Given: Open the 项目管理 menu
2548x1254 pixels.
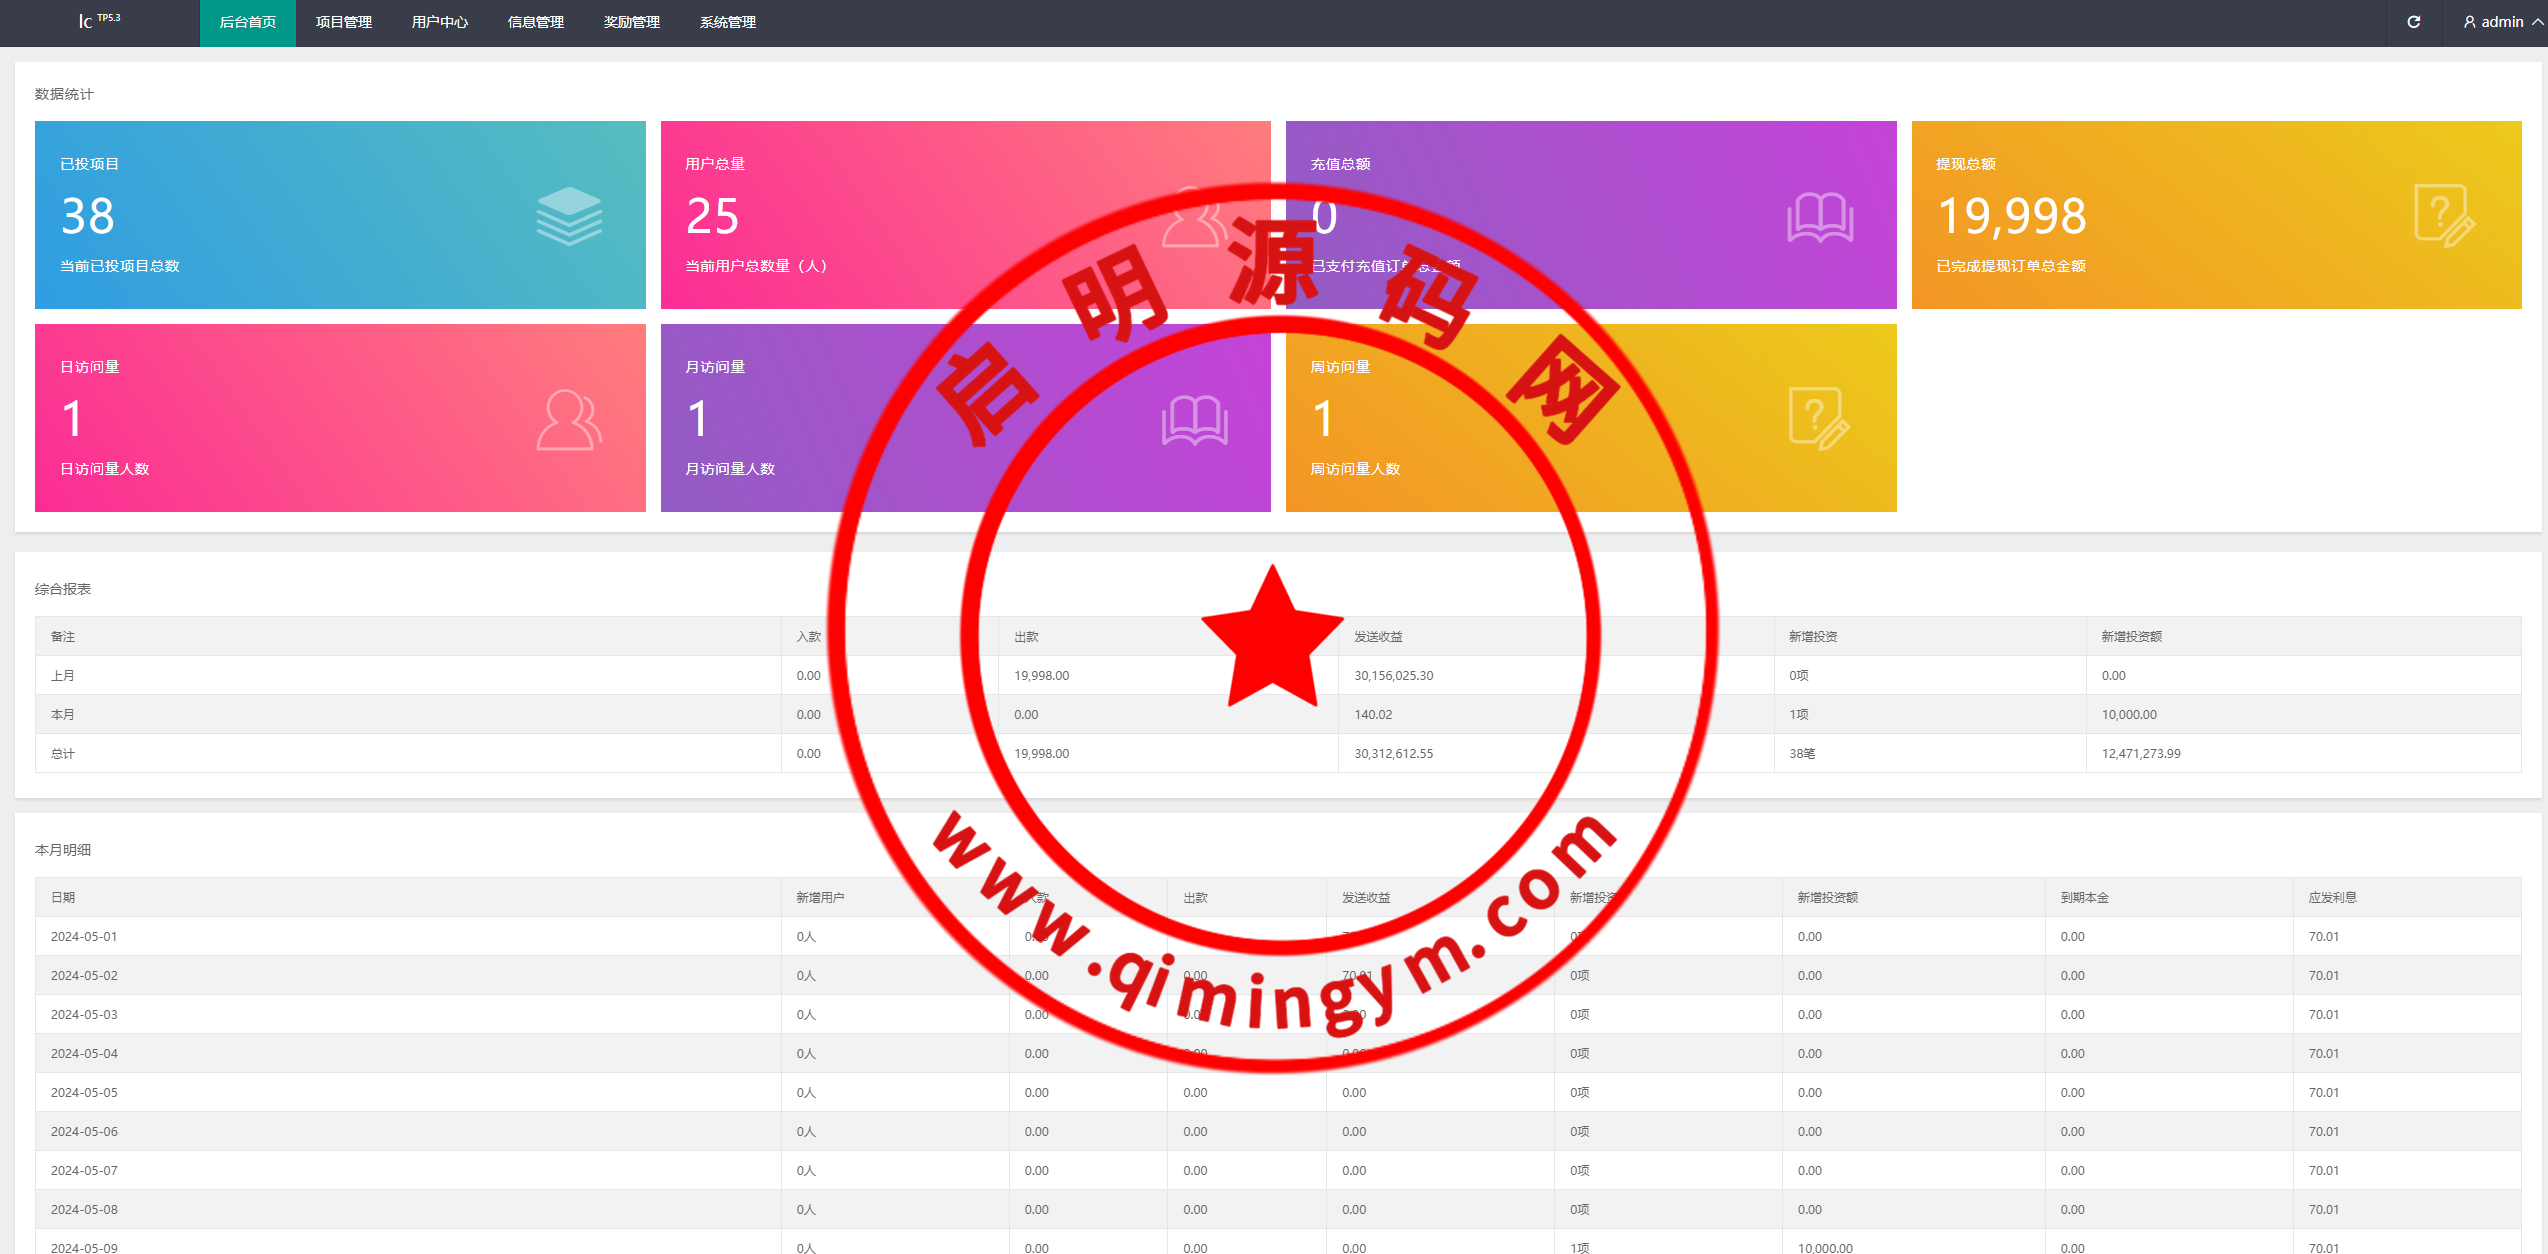Looking at the screenshot, I should click(x=344, y=22).
